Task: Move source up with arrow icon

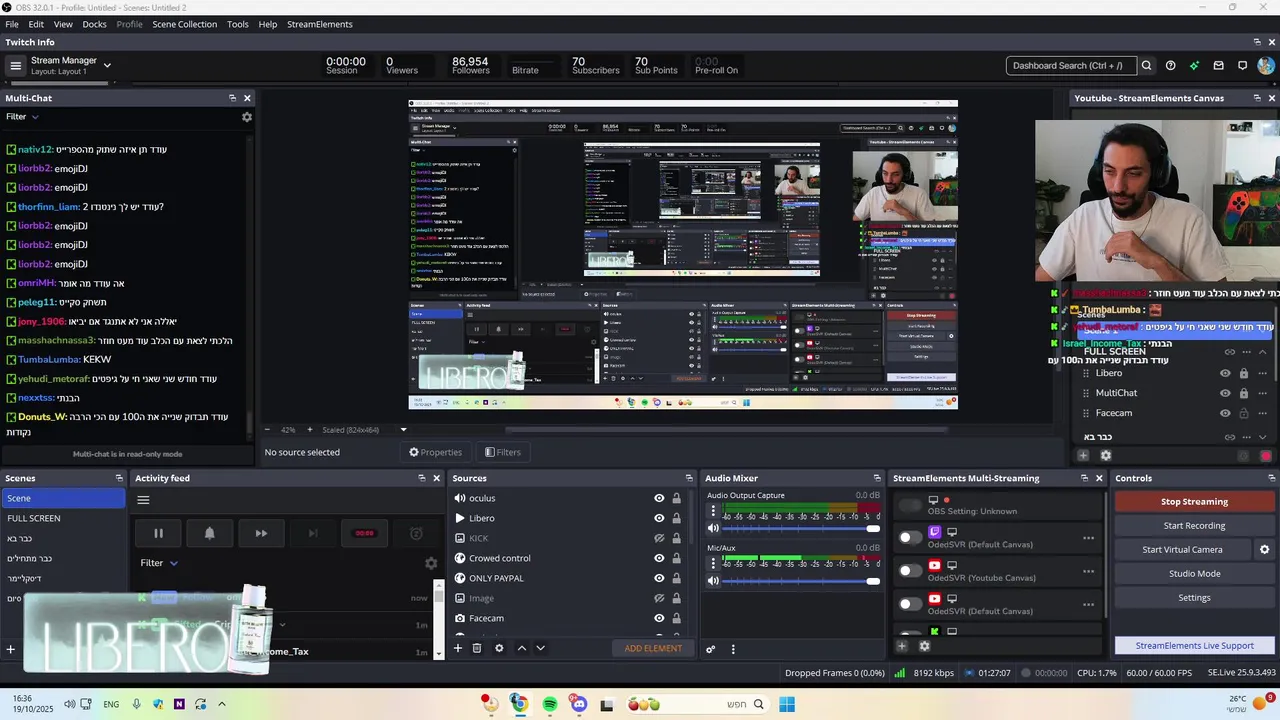Action: 521,648
